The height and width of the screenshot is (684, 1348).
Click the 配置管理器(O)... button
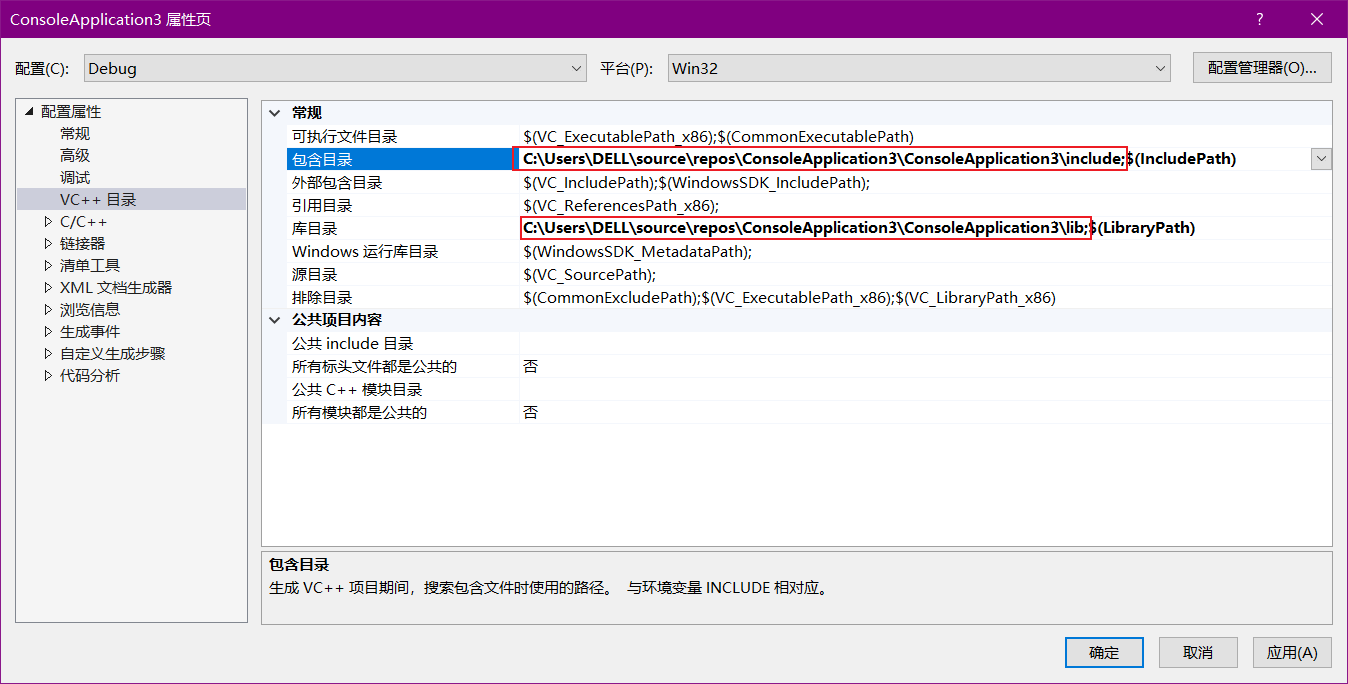[x=1262, y=68]
